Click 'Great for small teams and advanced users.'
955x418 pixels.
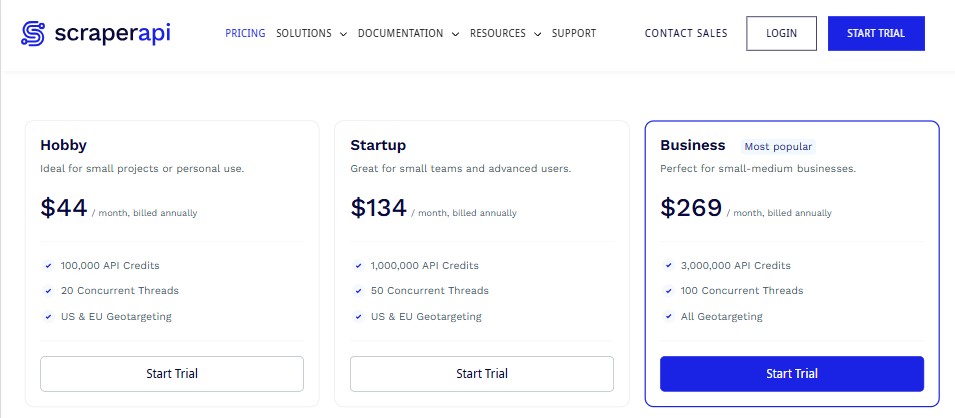click(x=460, y=169)
